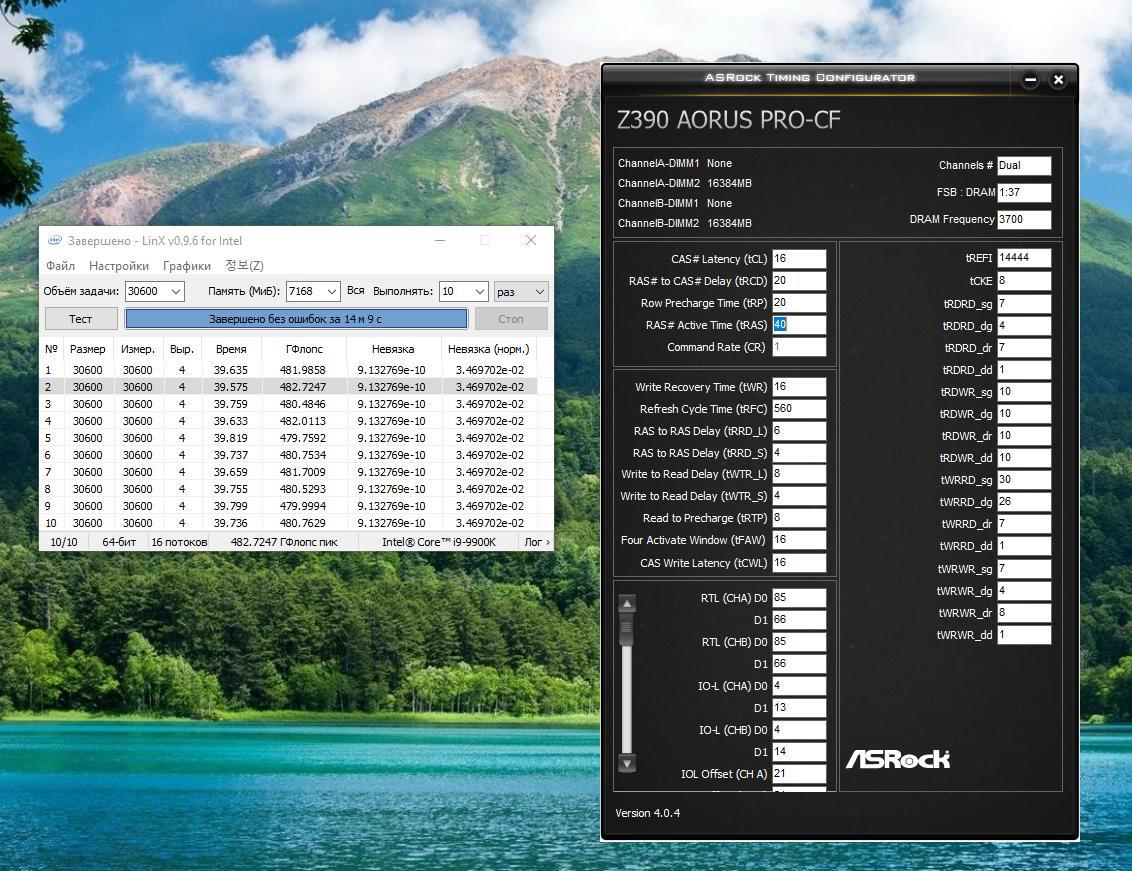Close the ASRock Timing Configurator window

click(1058, 80)
